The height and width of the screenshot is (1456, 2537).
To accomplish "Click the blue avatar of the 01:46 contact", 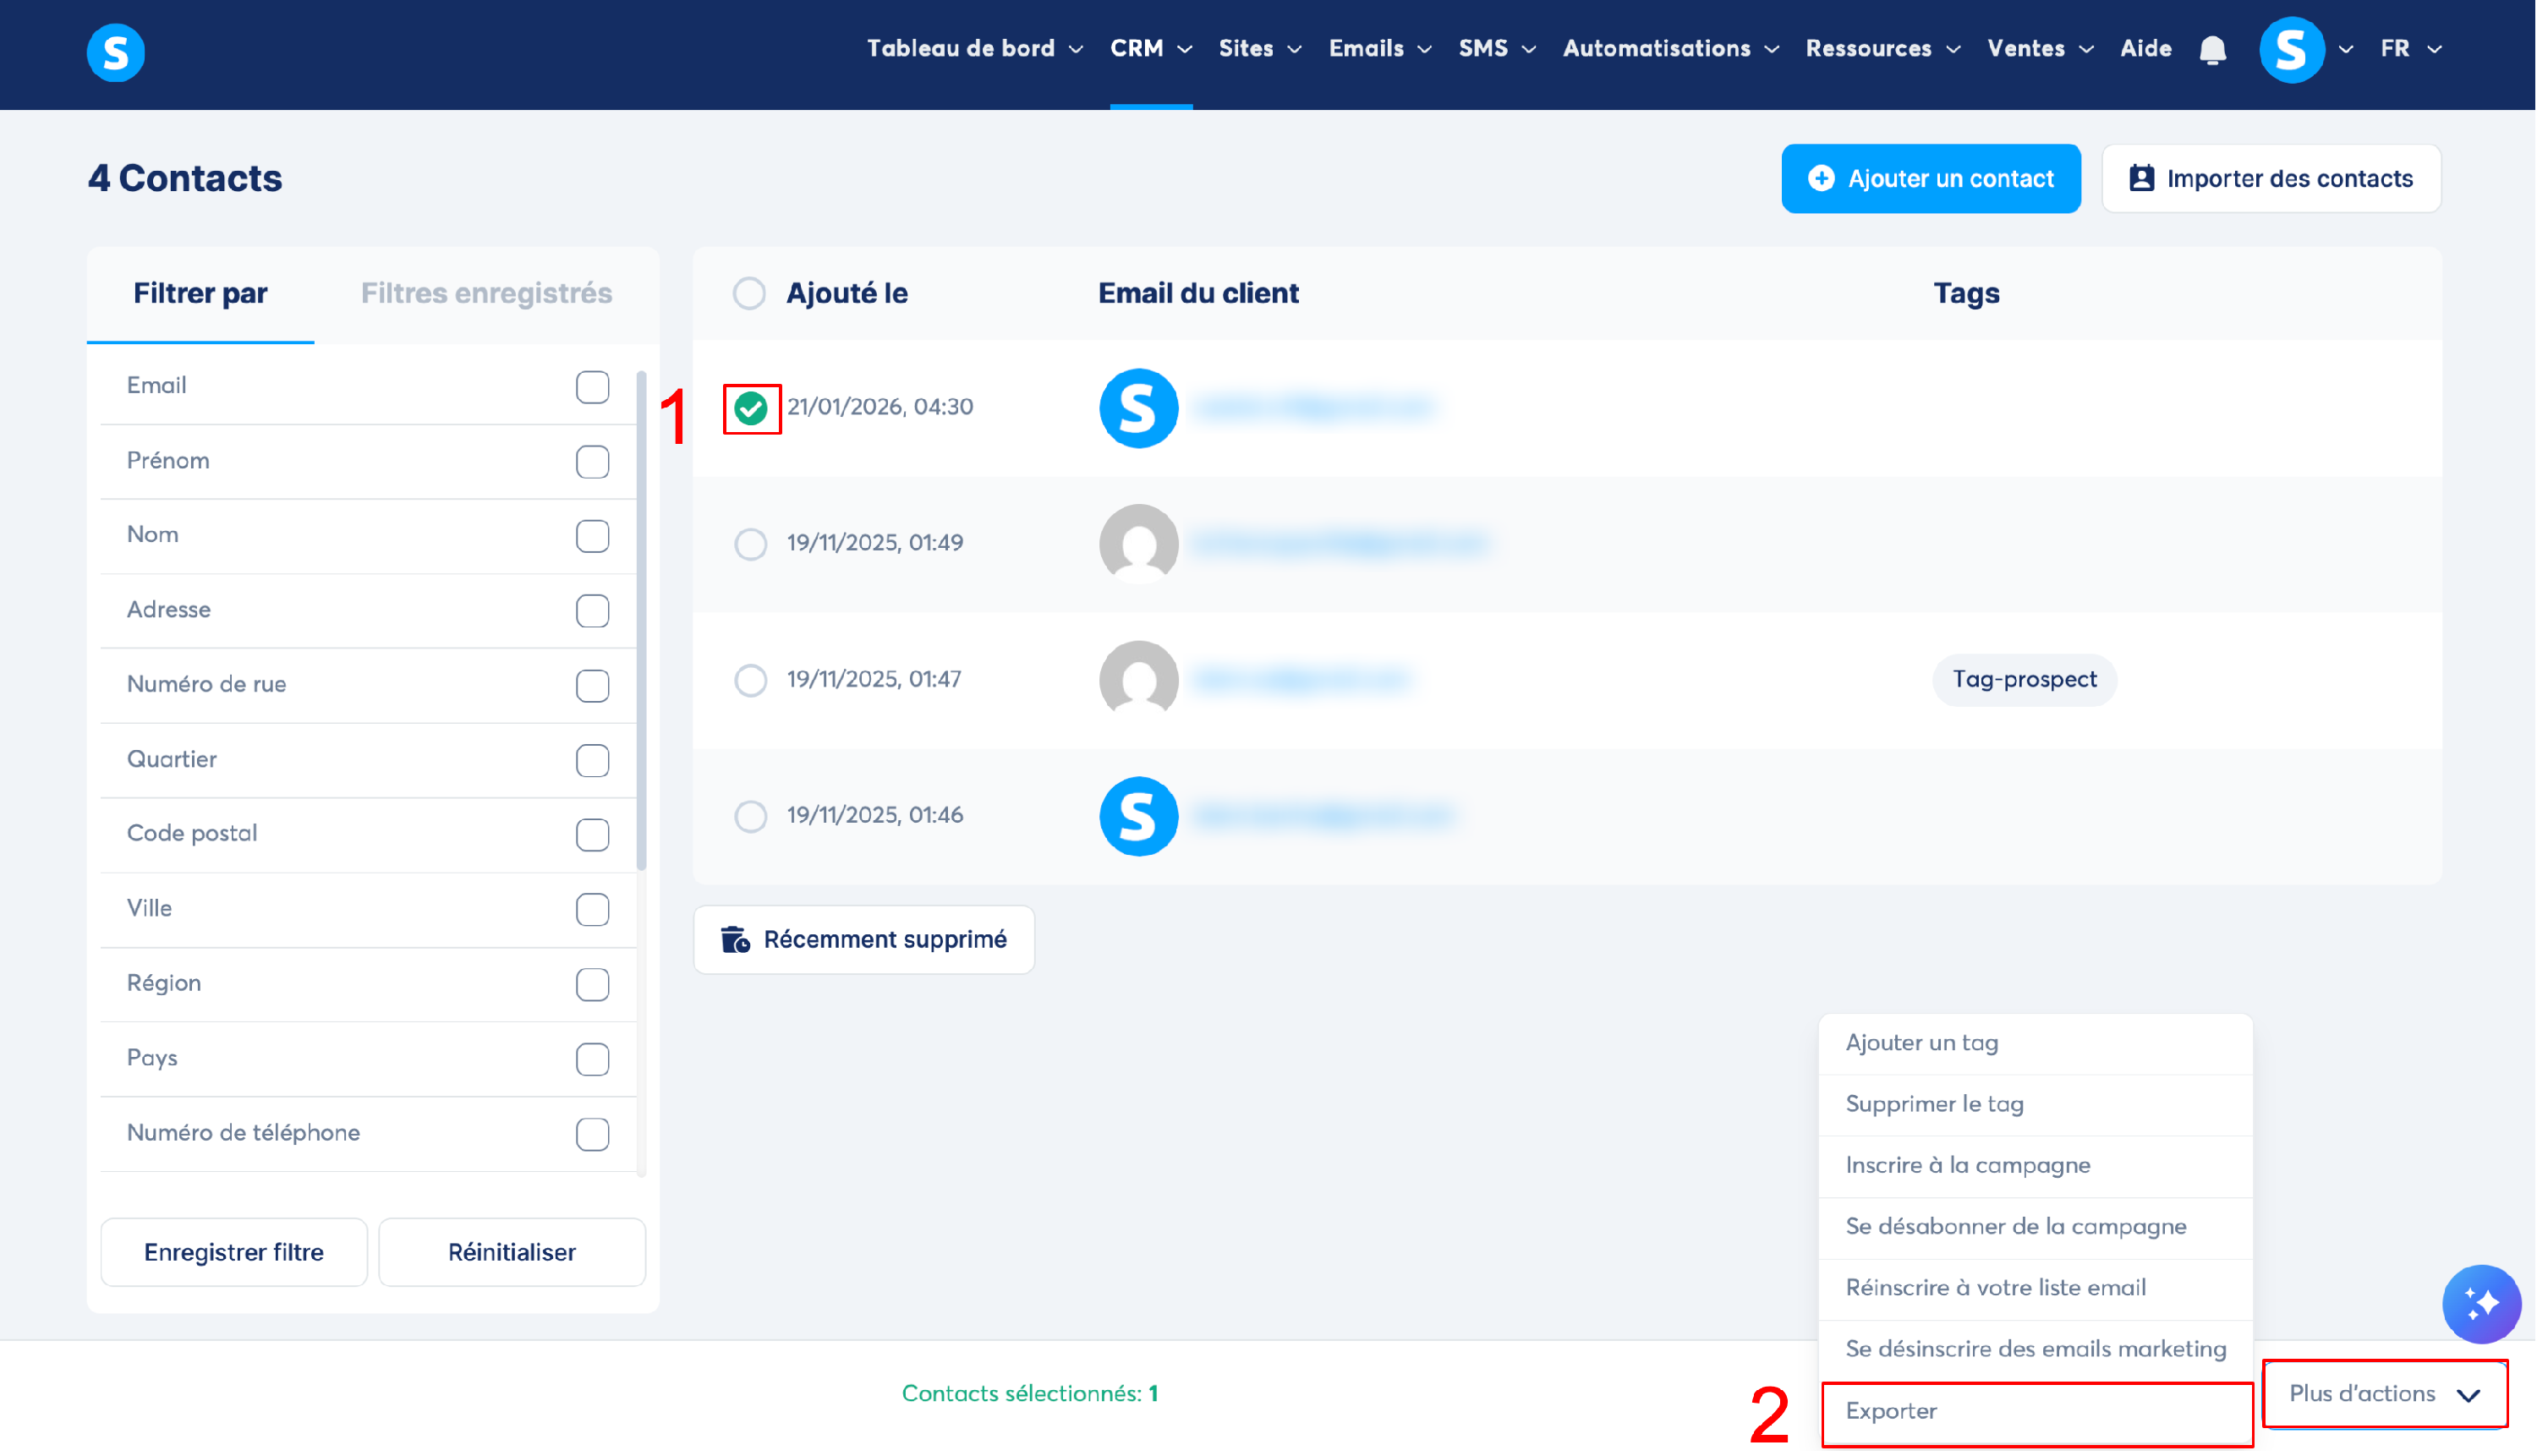I will pyautogui.click(x=1138, y=816).
